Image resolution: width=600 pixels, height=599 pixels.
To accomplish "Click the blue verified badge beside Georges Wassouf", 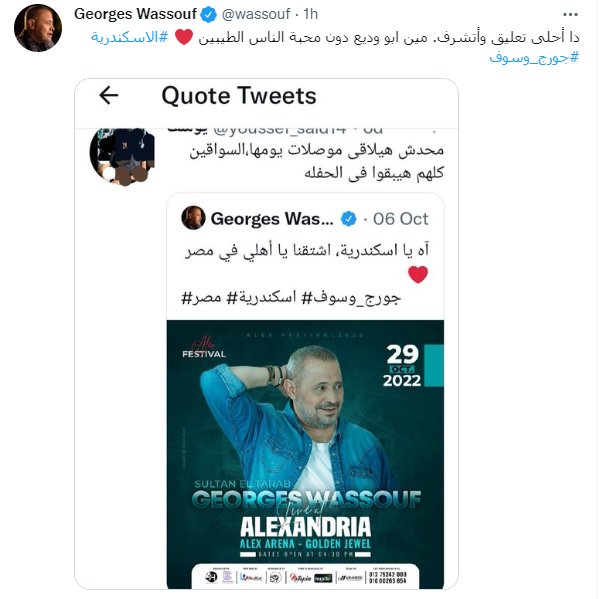I will coord(209,15).
